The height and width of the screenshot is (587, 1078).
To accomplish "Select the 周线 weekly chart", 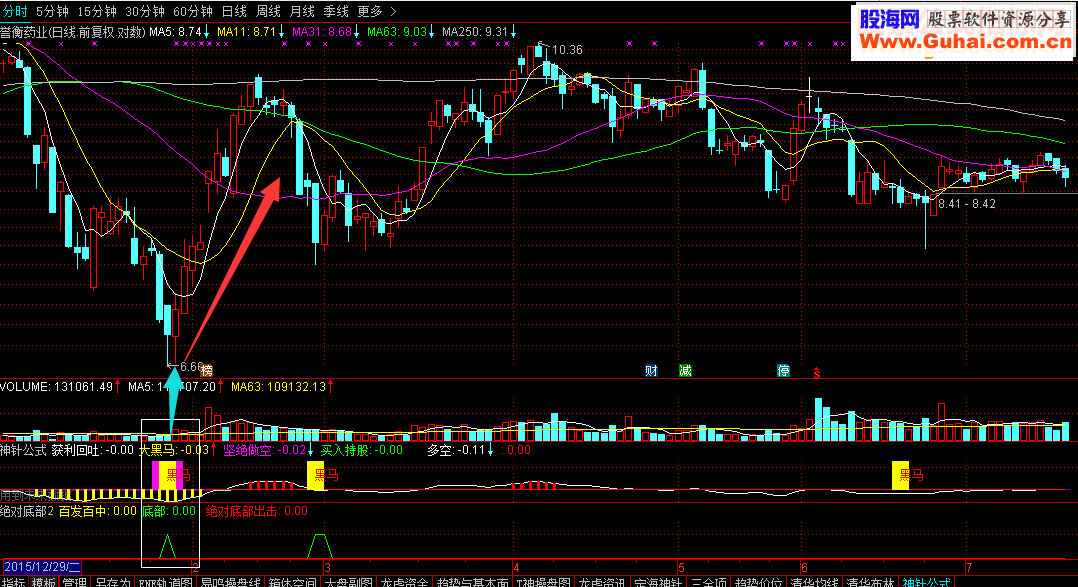I will pos(268,12).
